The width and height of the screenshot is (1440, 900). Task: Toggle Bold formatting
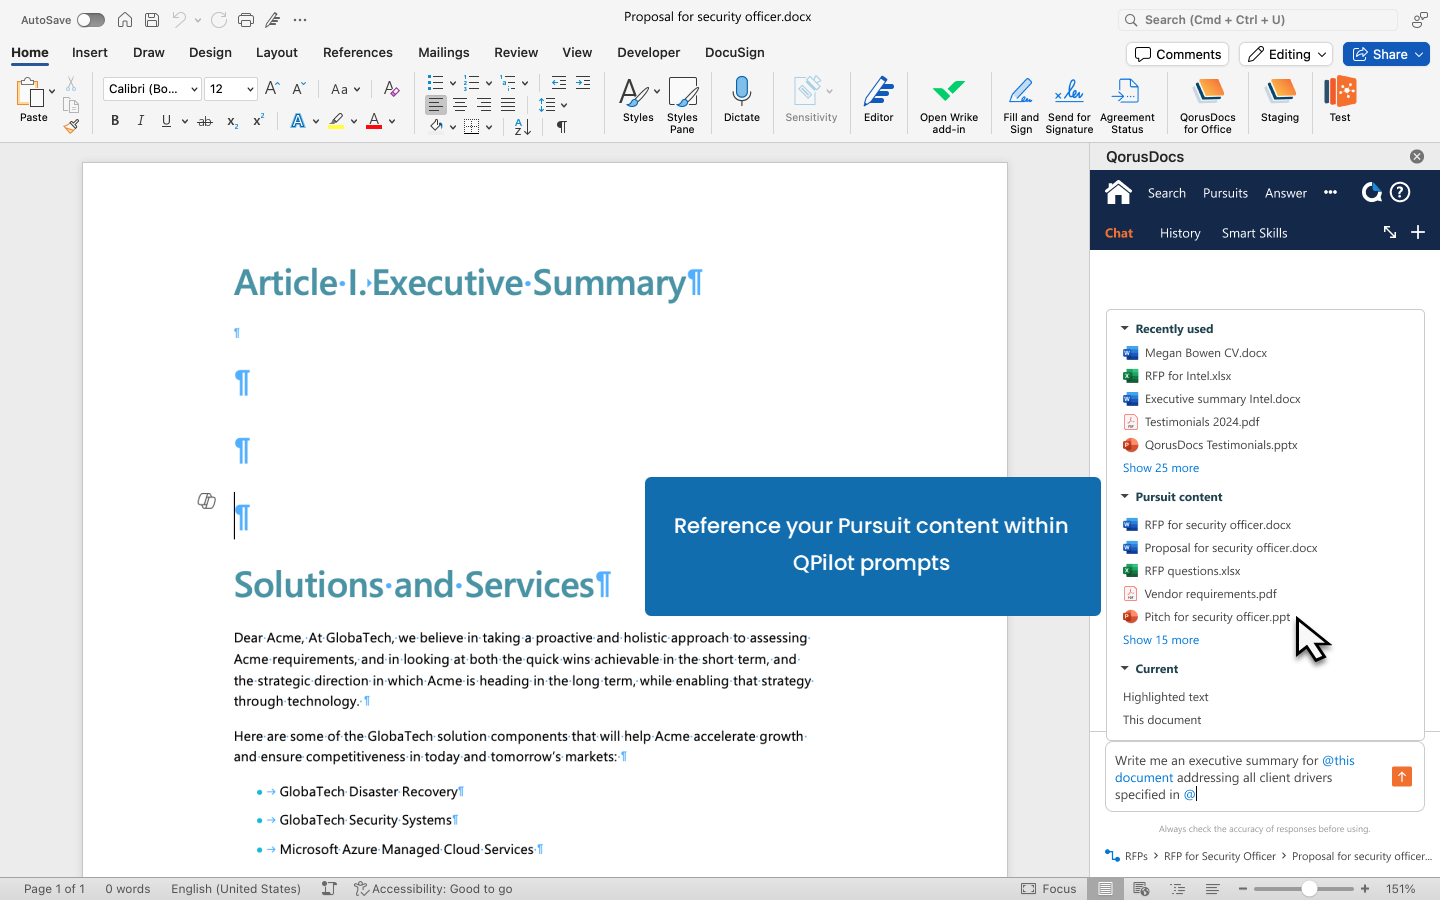tap(115, 121)
